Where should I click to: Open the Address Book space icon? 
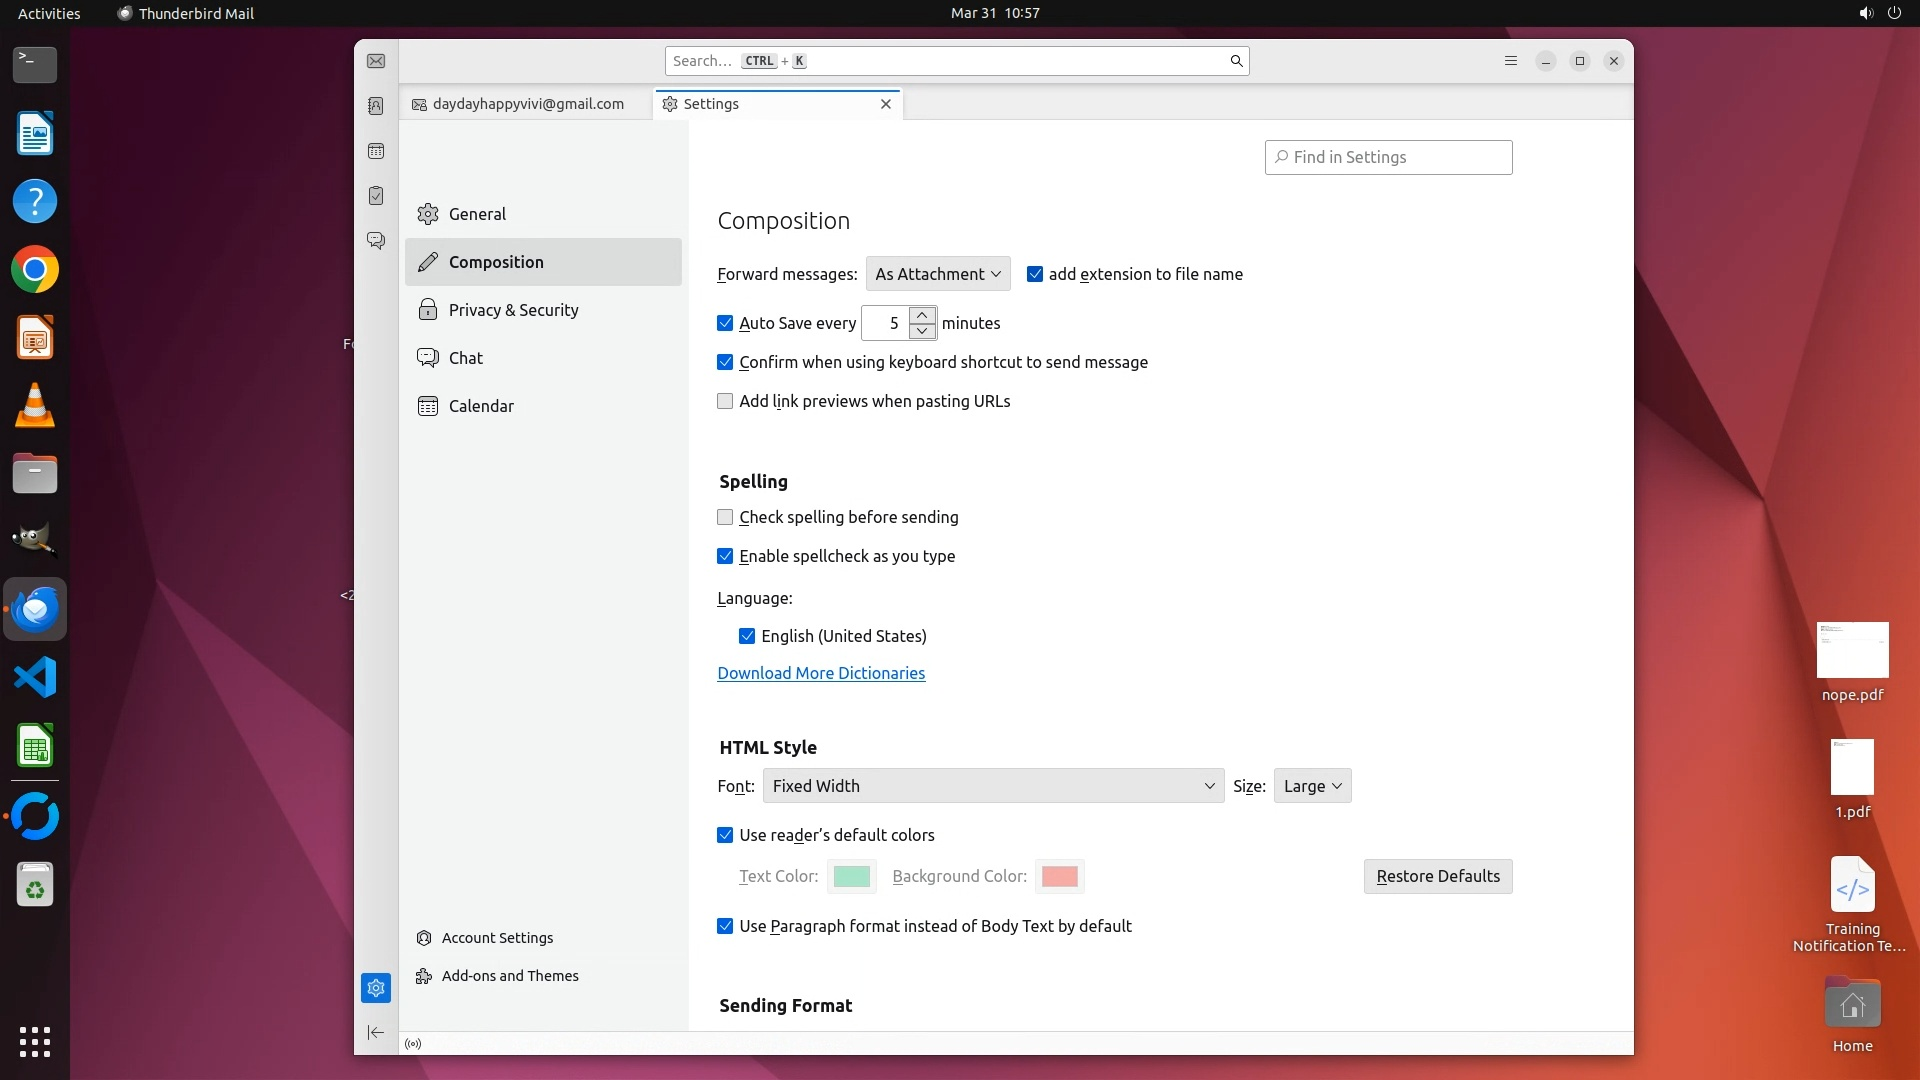click(x=376, y=106)
